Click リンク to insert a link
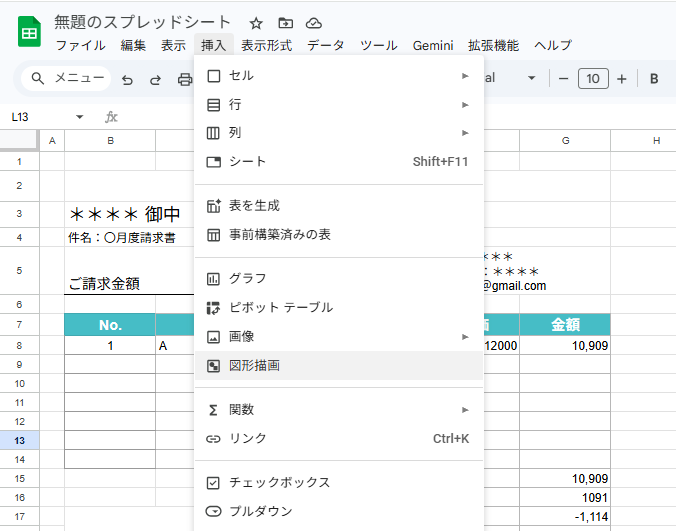 [x=247, y=438]
